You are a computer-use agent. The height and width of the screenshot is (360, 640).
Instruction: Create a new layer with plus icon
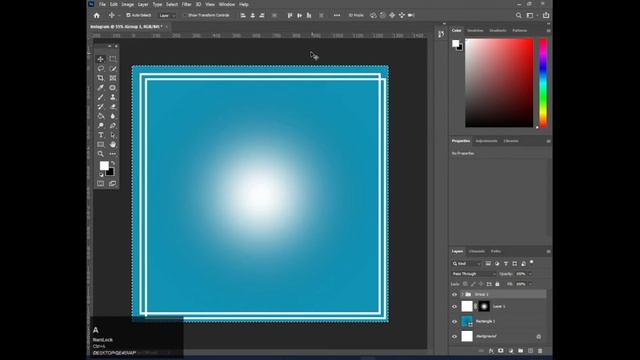click(x=530, y=351)
